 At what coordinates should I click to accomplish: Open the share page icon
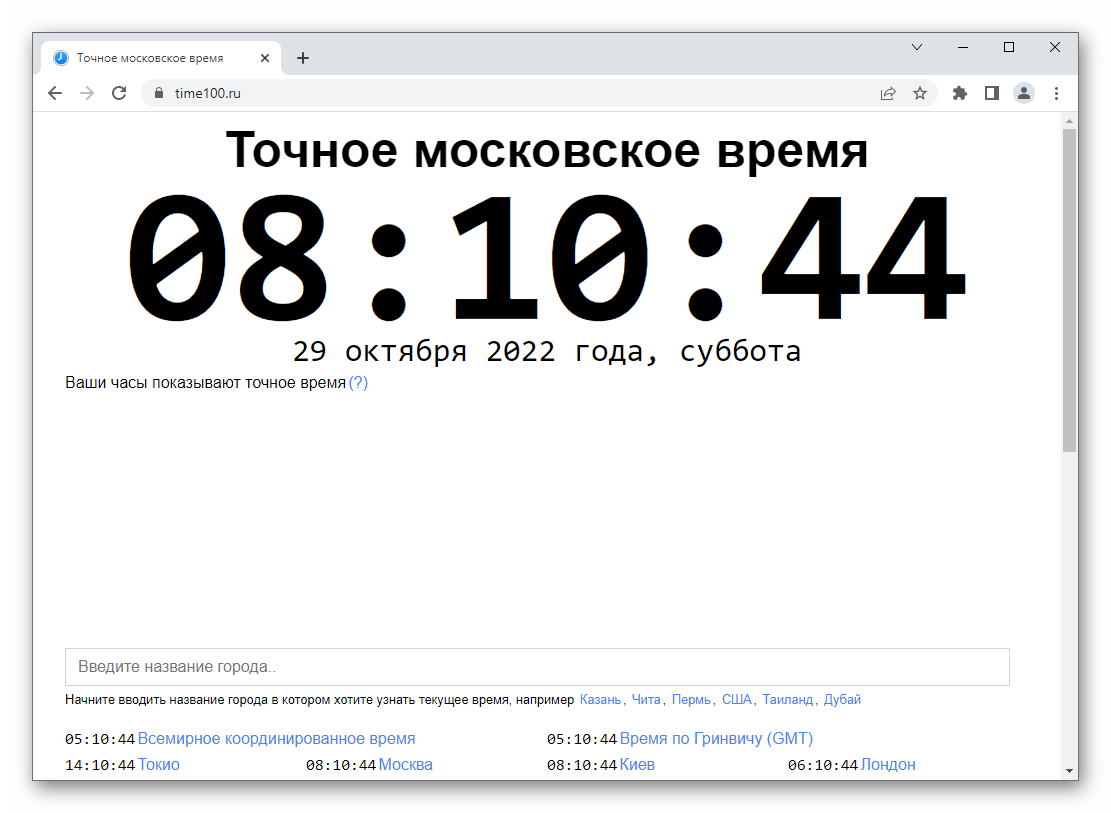pyautogui.click(x=888, y=93)
